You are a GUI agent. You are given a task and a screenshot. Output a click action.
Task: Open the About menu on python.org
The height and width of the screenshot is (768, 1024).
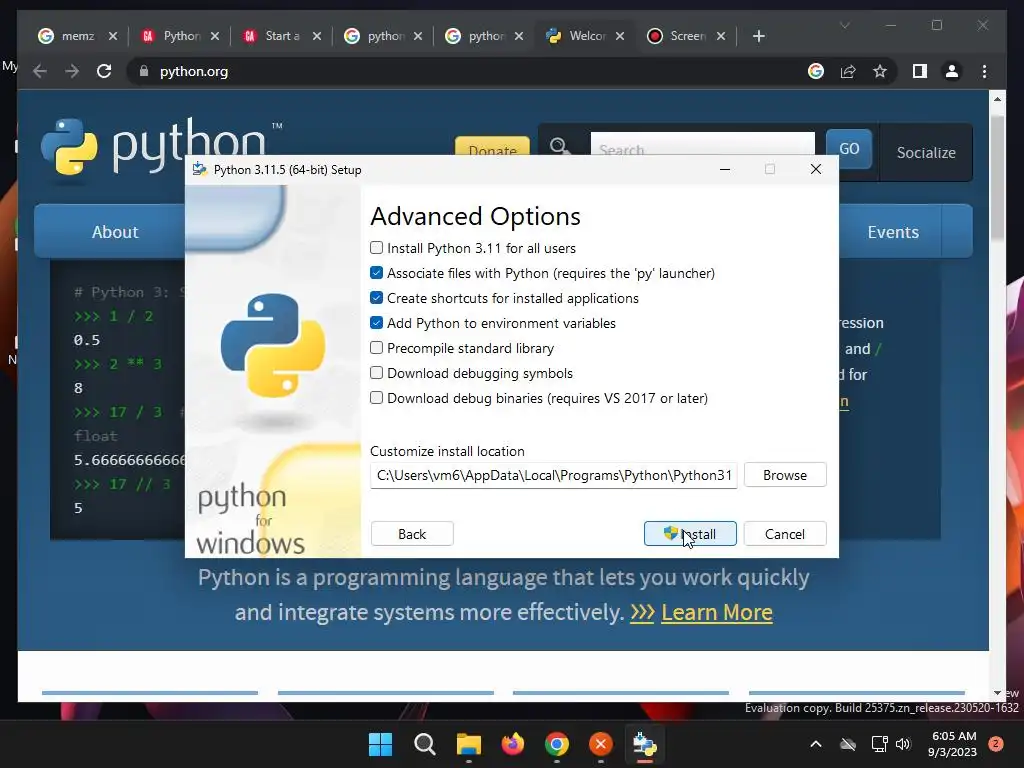tap(115, 232)
